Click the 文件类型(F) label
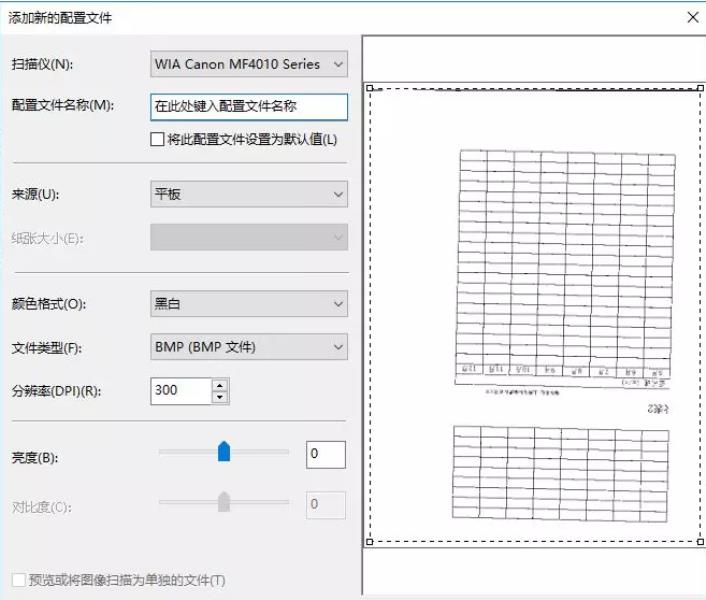The height and width of the screenshot is (600, 706). 47,348
